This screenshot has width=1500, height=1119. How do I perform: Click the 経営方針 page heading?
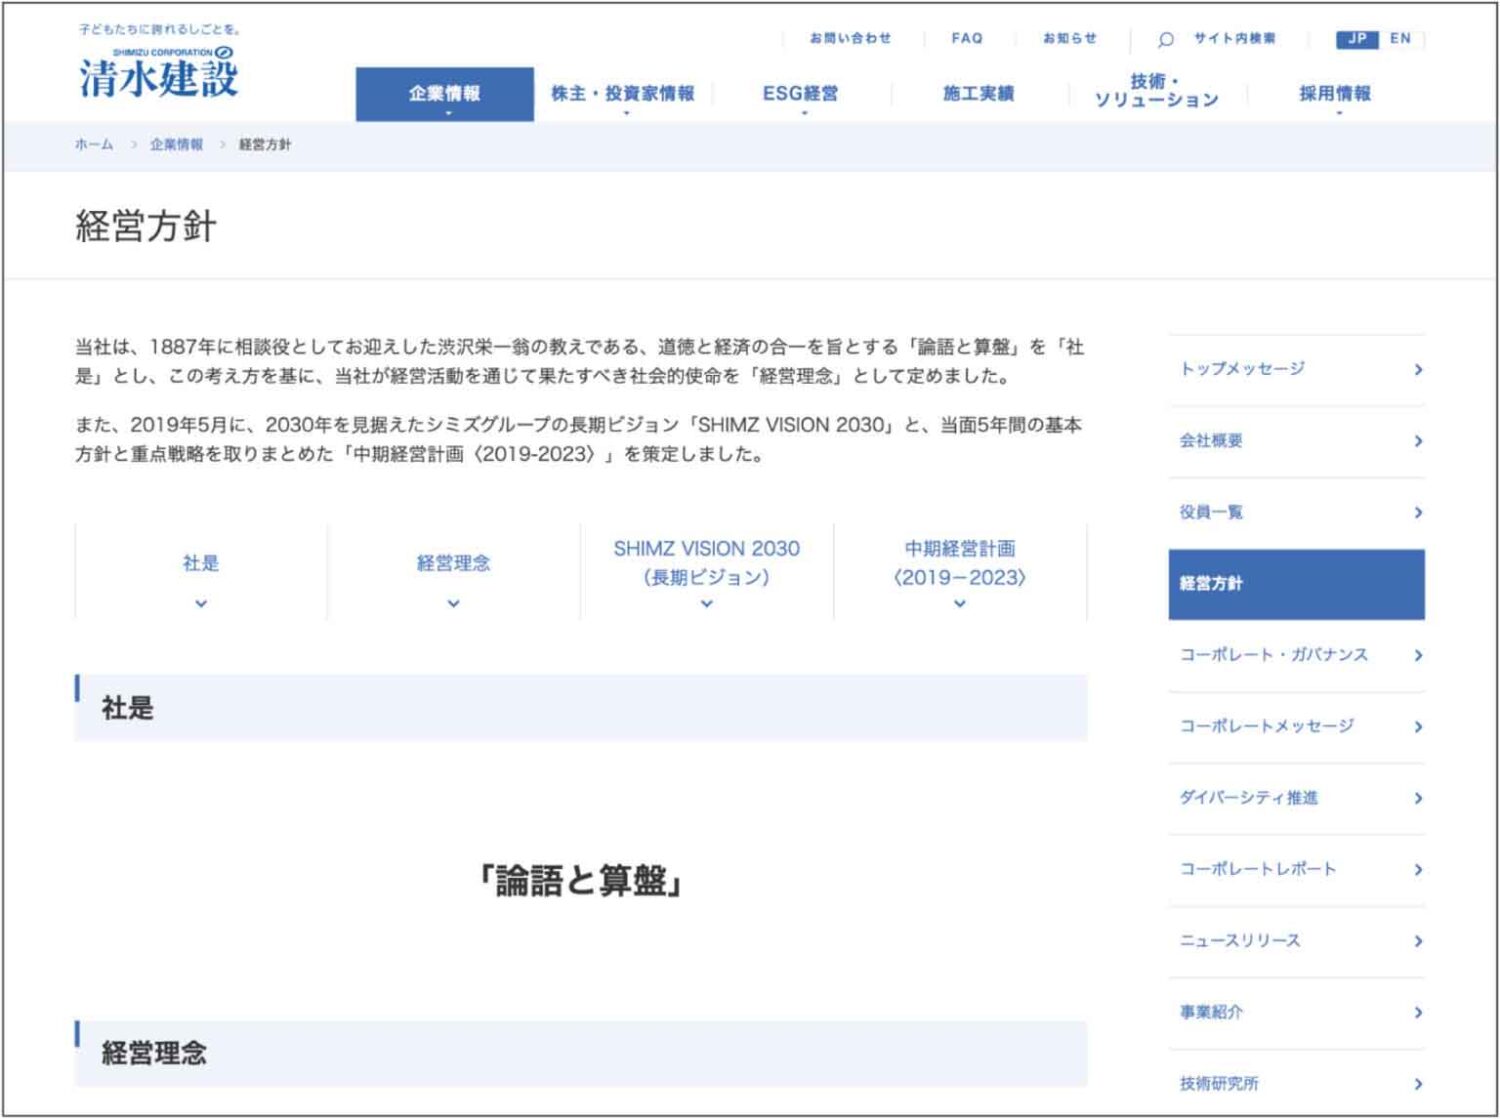coord(146,227)
